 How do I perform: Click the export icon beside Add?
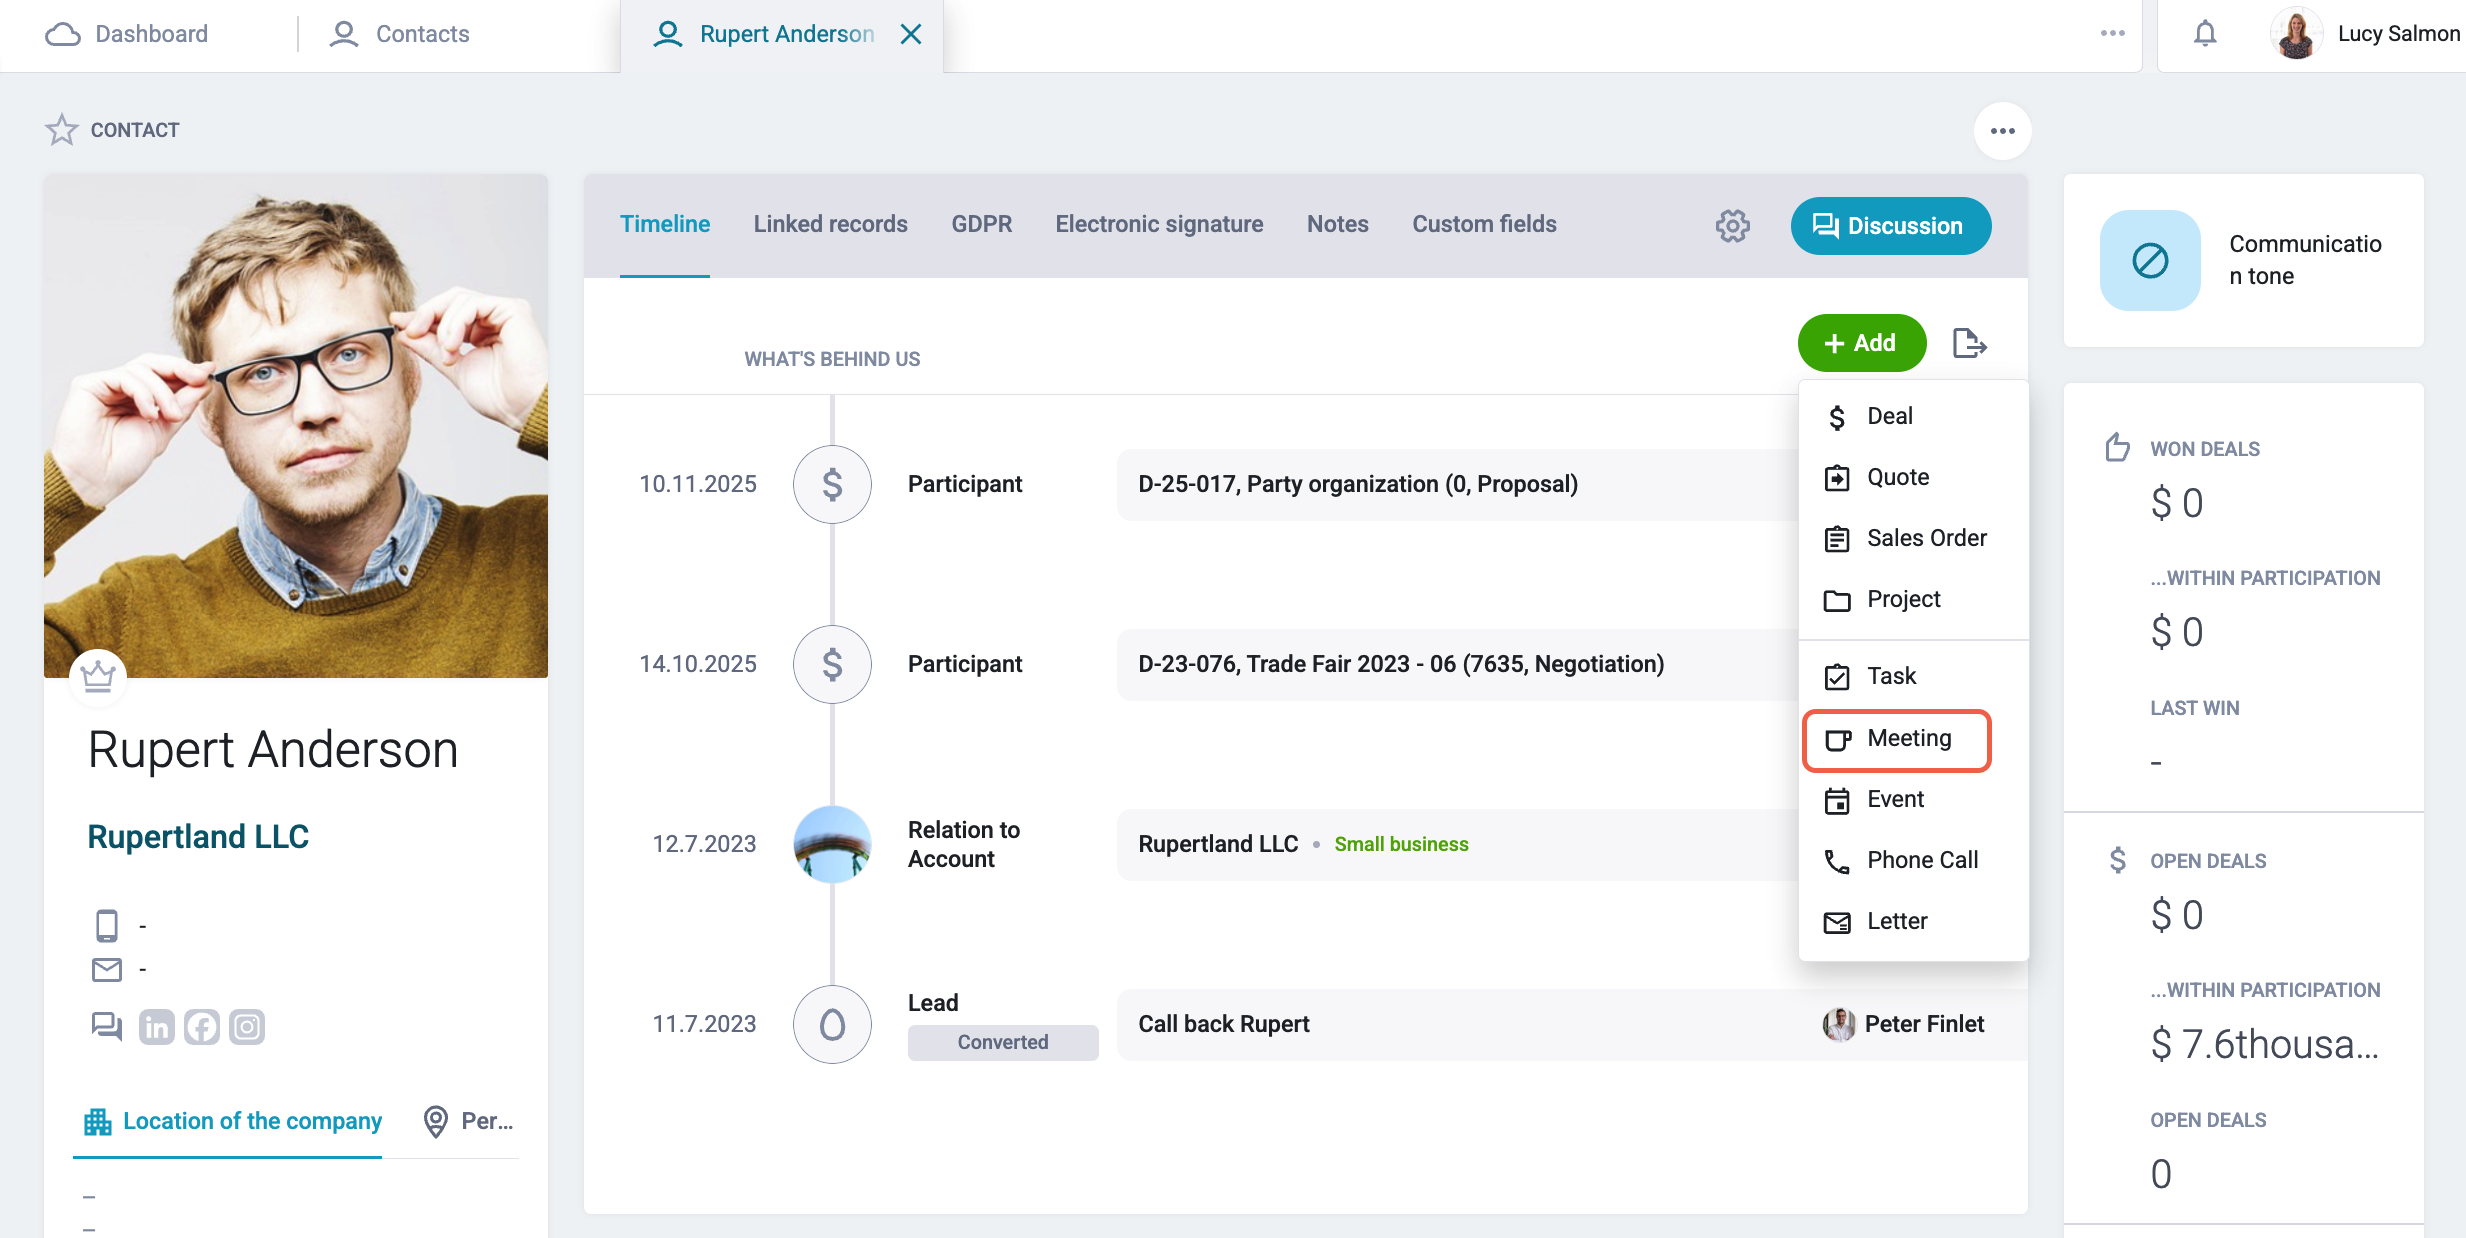click(x=1969, y=343)
